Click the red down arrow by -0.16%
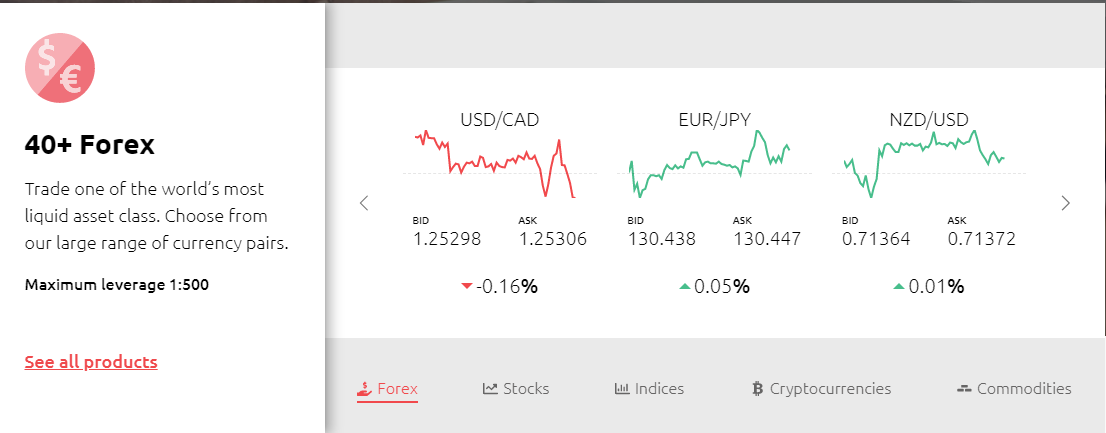 click(466, 286)
